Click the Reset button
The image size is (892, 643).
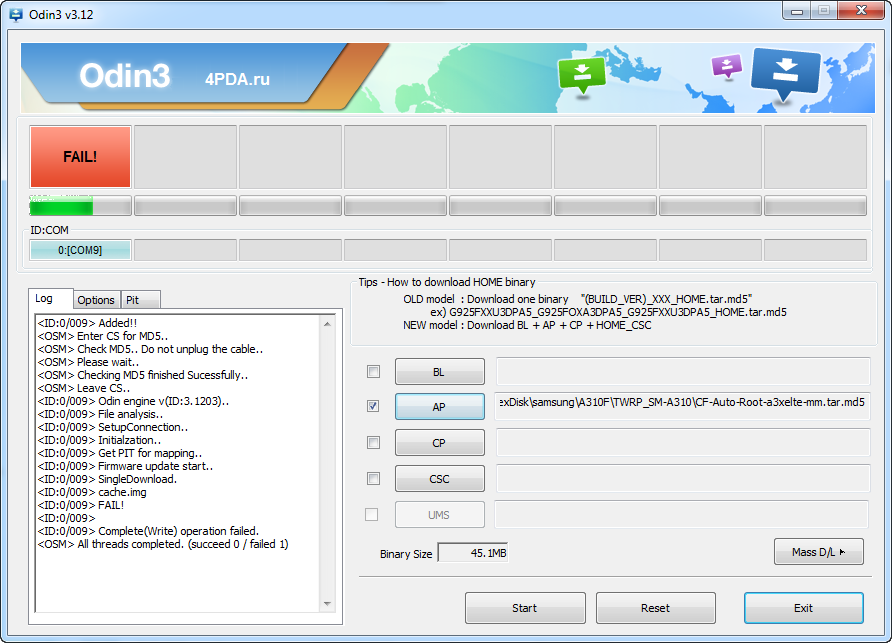(x=655, y=608)
